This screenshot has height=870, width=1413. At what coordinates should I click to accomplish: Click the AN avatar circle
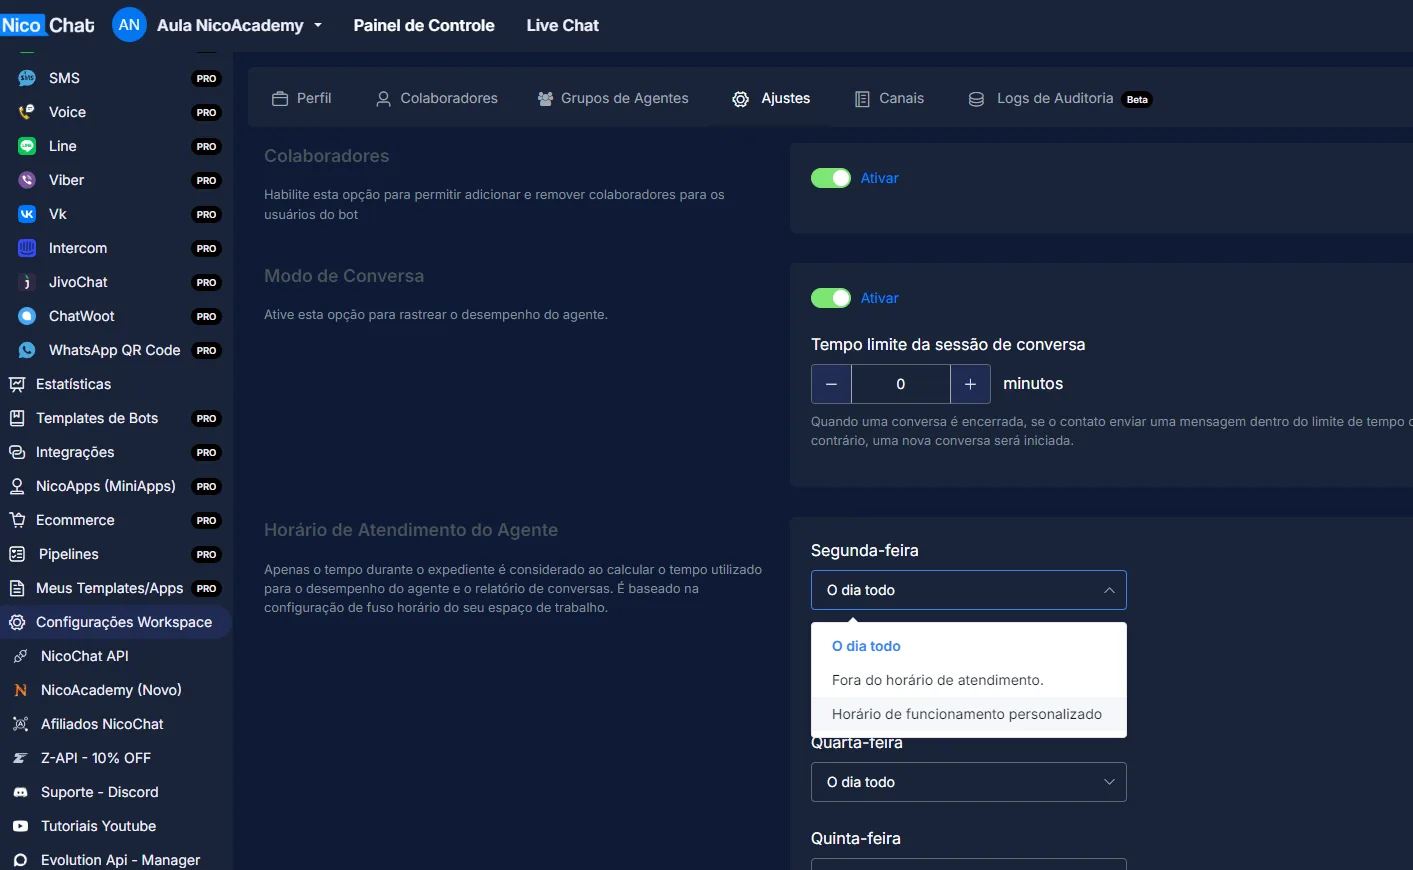(x=129, y=25)
